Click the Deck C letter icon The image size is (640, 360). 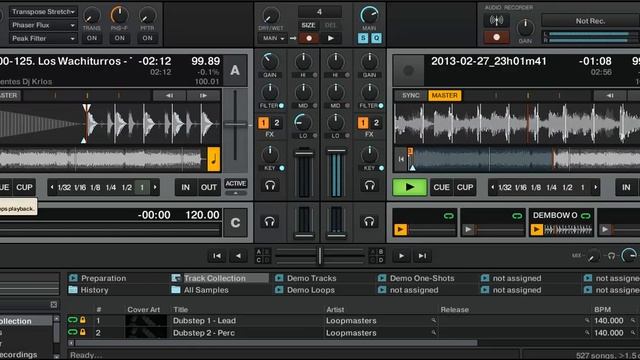click(x=235, y=223)
